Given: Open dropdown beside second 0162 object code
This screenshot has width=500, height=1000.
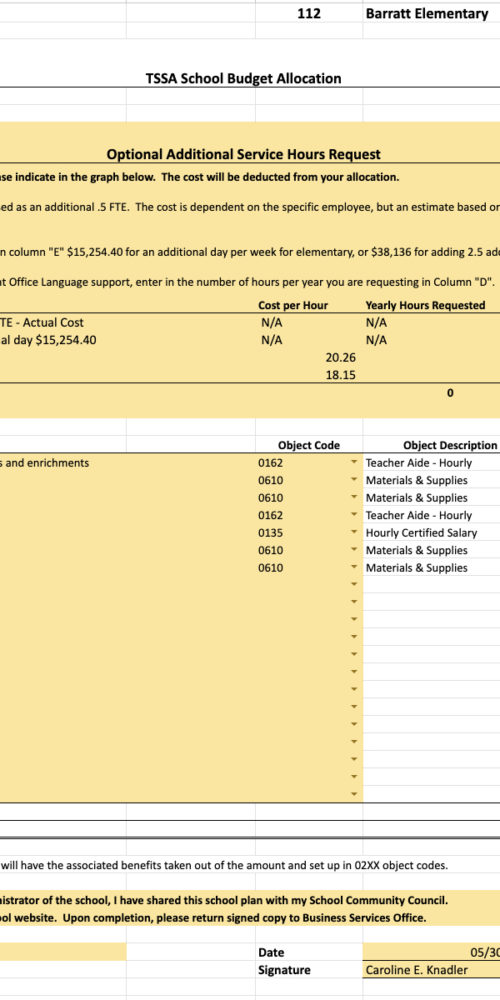Looking at the screenshot, I should coord(353,515).
